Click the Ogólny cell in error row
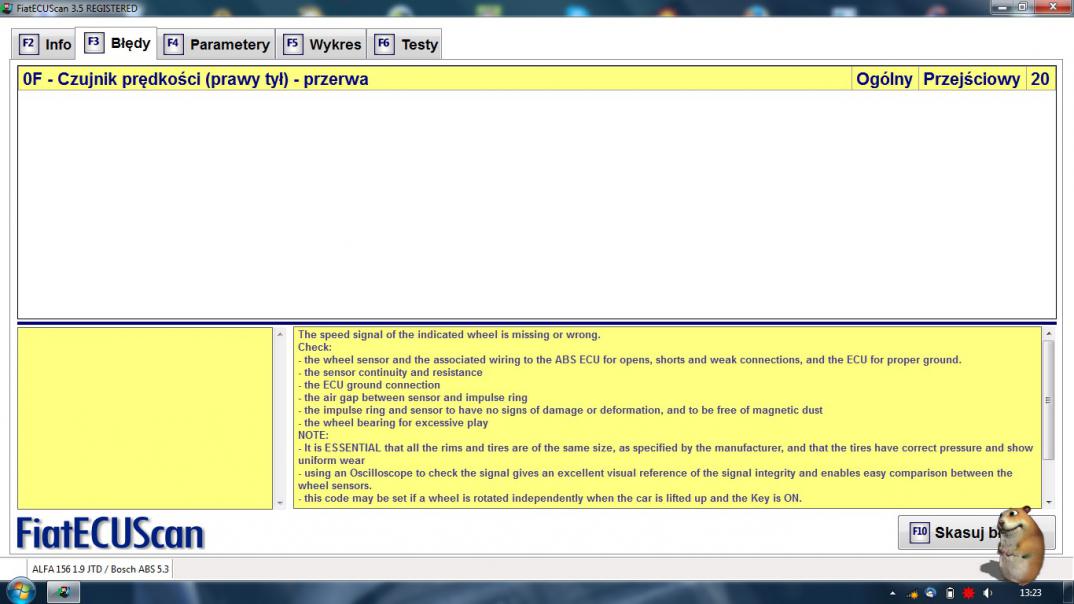Viewport: 1074px width, 604px height. tap(884, 79)
